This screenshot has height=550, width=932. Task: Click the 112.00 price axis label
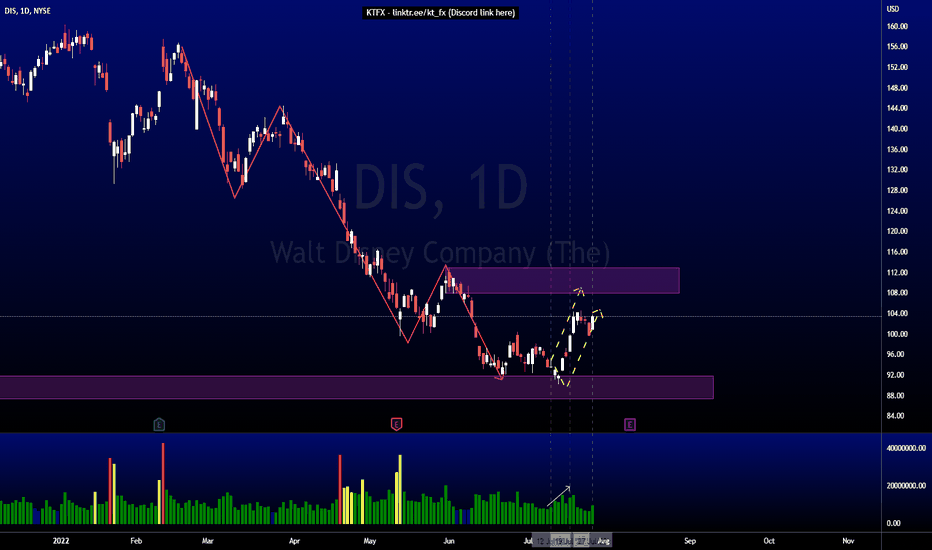click(897, 272)
